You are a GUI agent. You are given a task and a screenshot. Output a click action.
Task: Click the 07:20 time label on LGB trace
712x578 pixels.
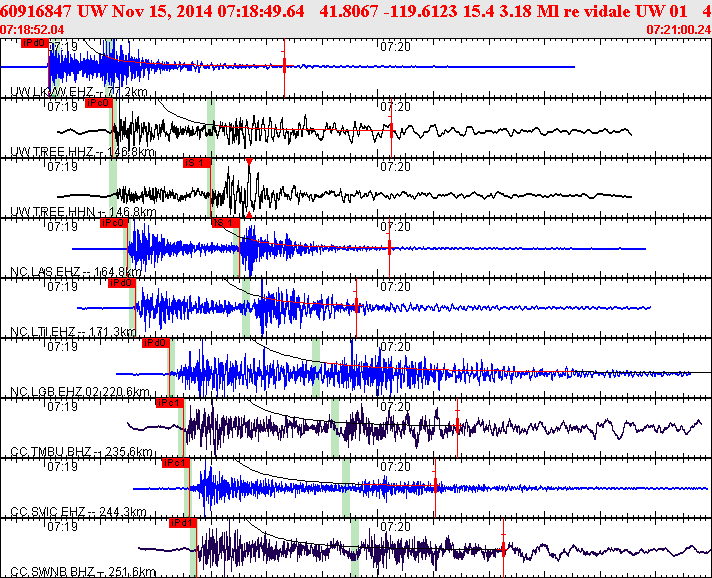[396, 346]
